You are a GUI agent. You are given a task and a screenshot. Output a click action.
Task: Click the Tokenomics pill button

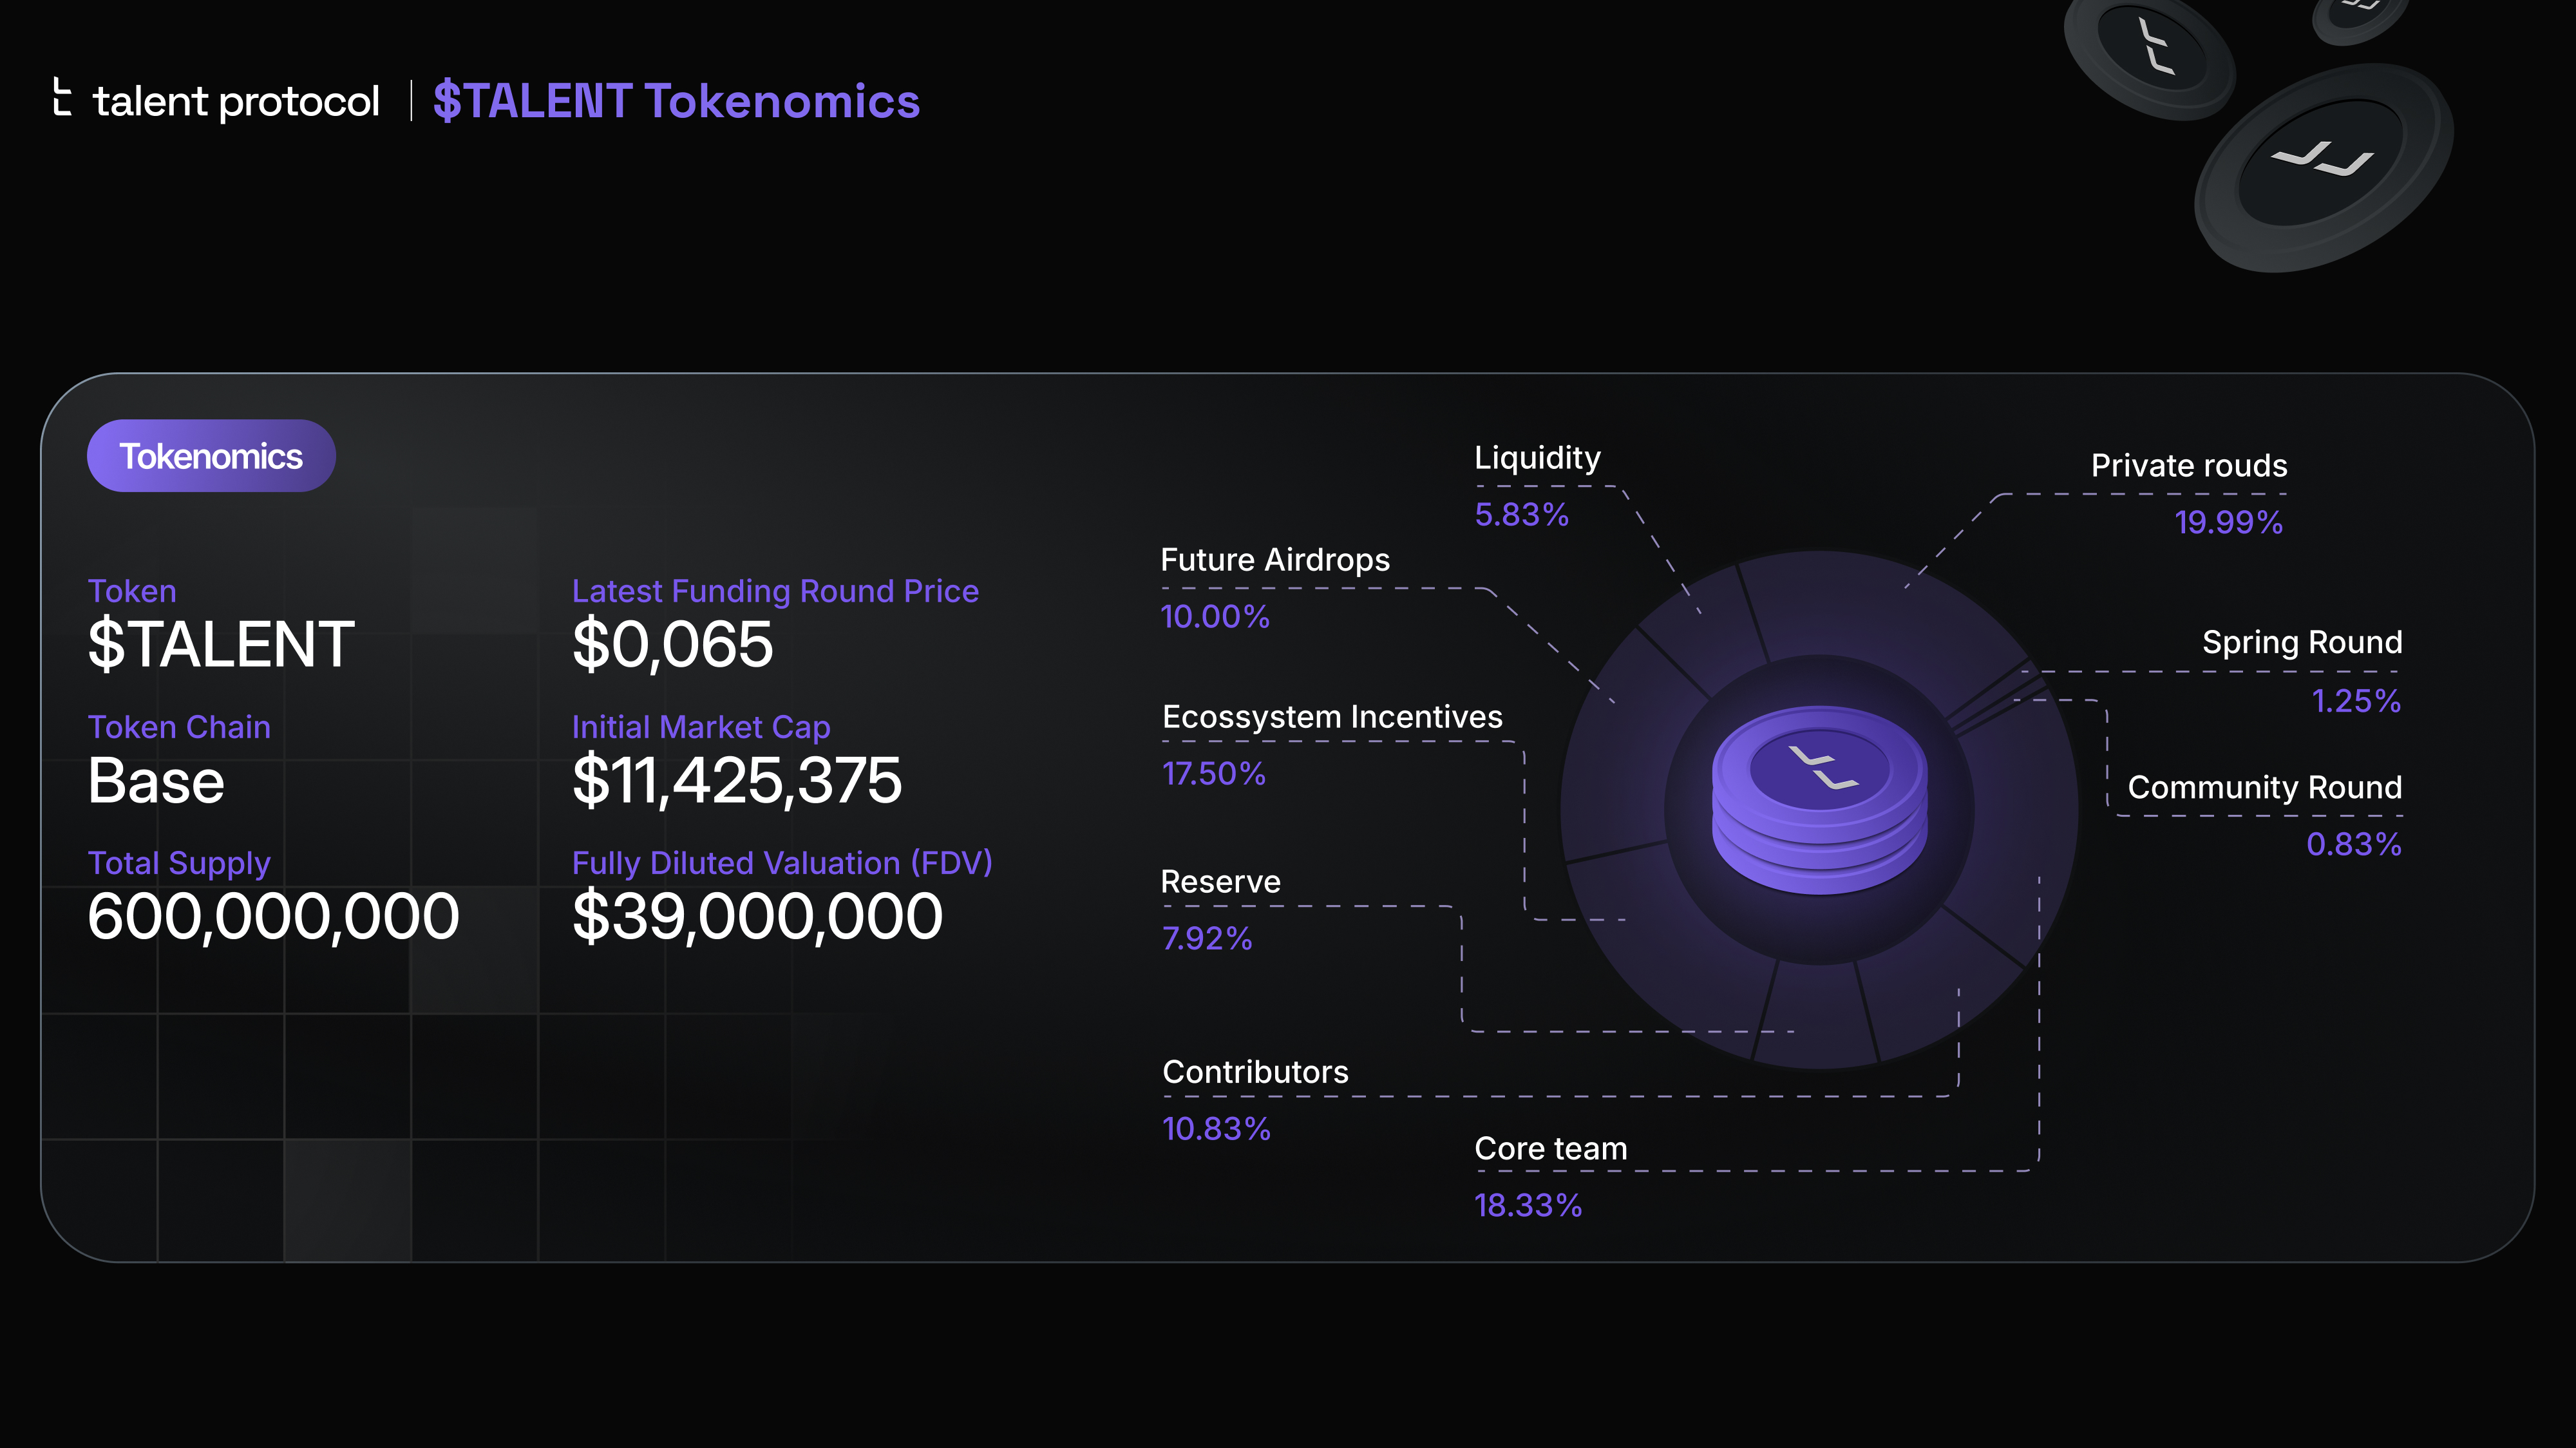(x=211, y=456)
